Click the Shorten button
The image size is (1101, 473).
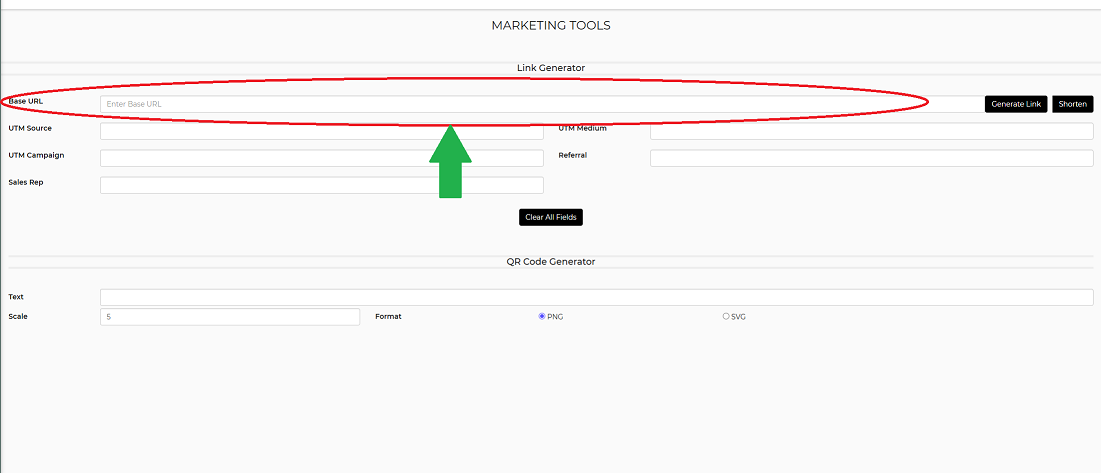(x=1073, y=104)
